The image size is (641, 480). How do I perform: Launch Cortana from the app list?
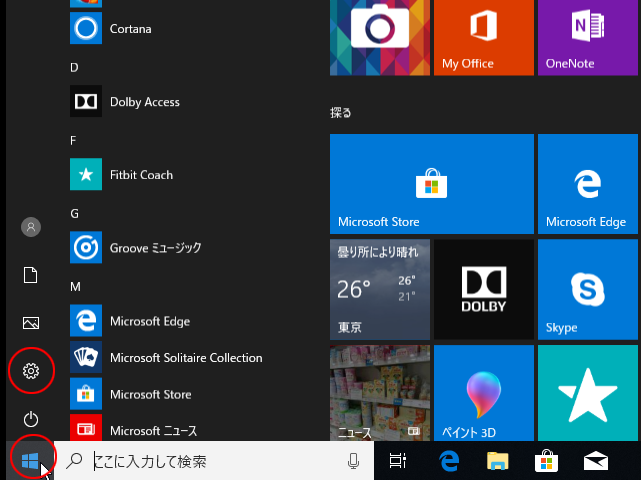coord(130,29)
